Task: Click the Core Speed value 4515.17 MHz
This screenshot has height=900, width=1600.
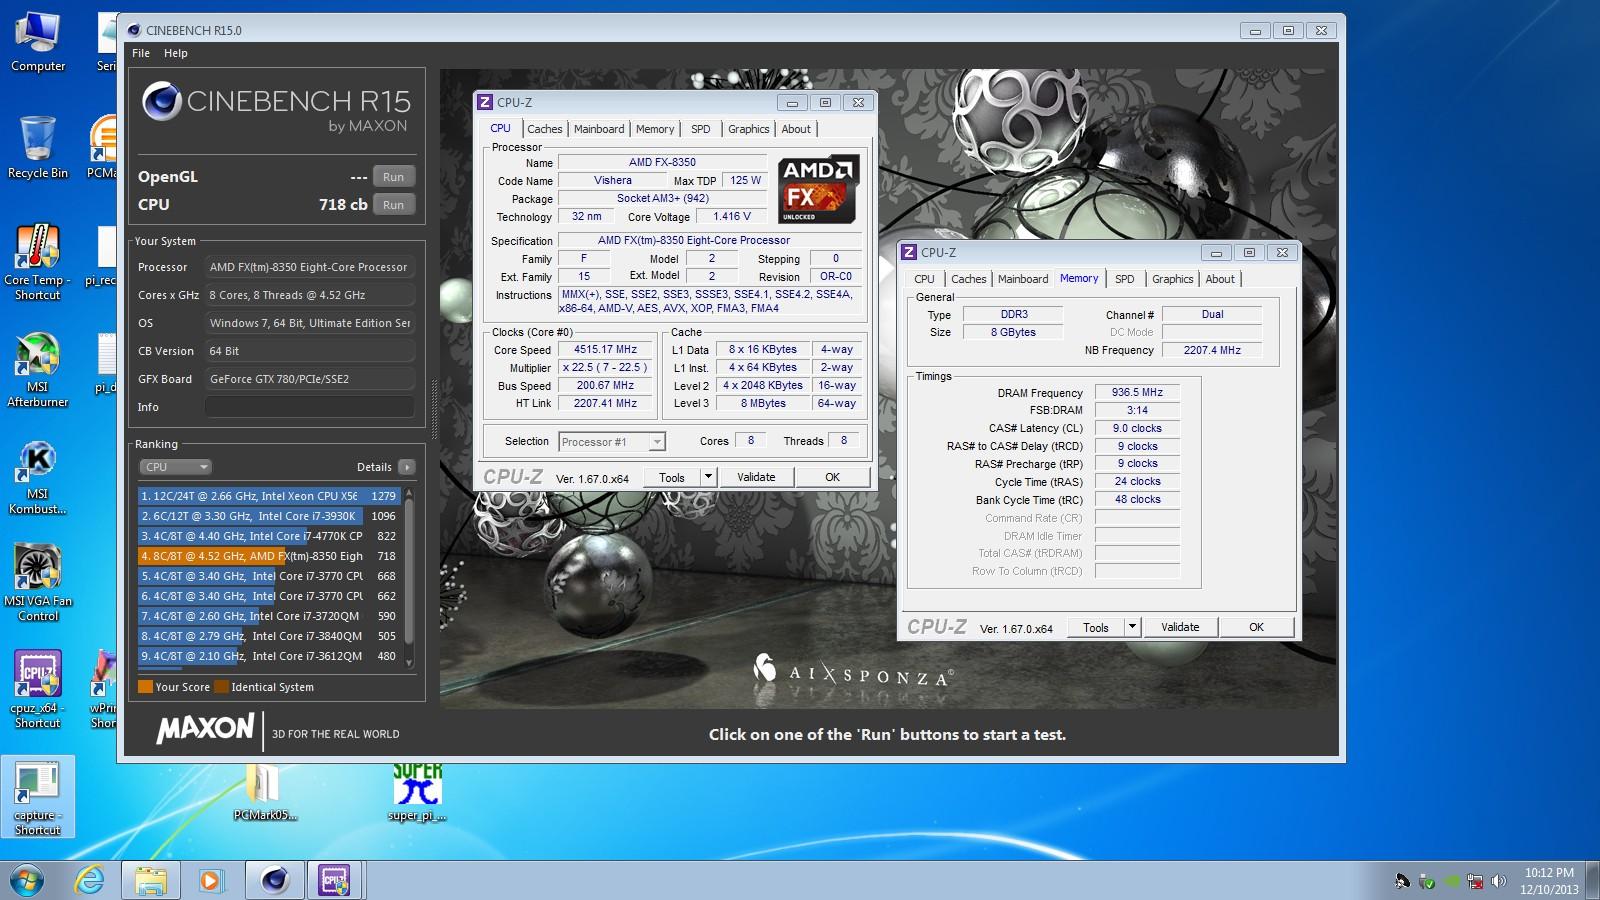Action: [x=605, y=349]
